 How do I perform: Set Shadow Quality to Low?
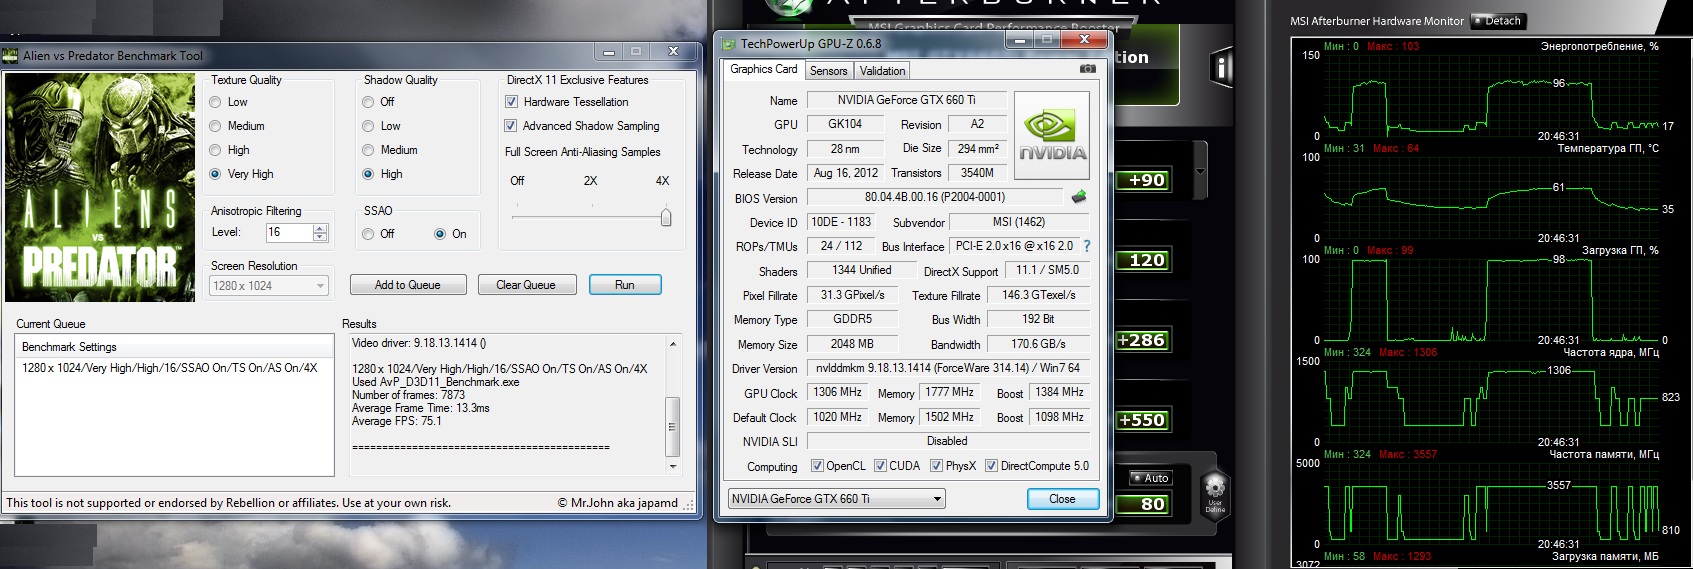[x=368, y=126]
